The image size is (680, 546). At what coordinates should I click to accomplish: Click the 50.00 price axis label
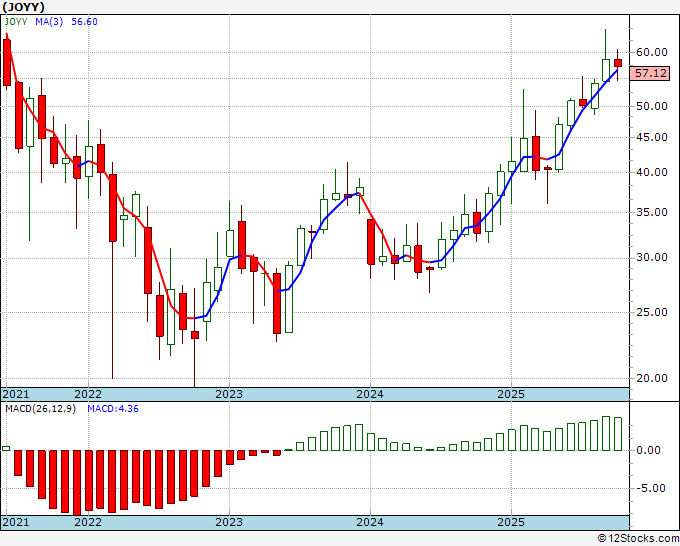[652, 106]
